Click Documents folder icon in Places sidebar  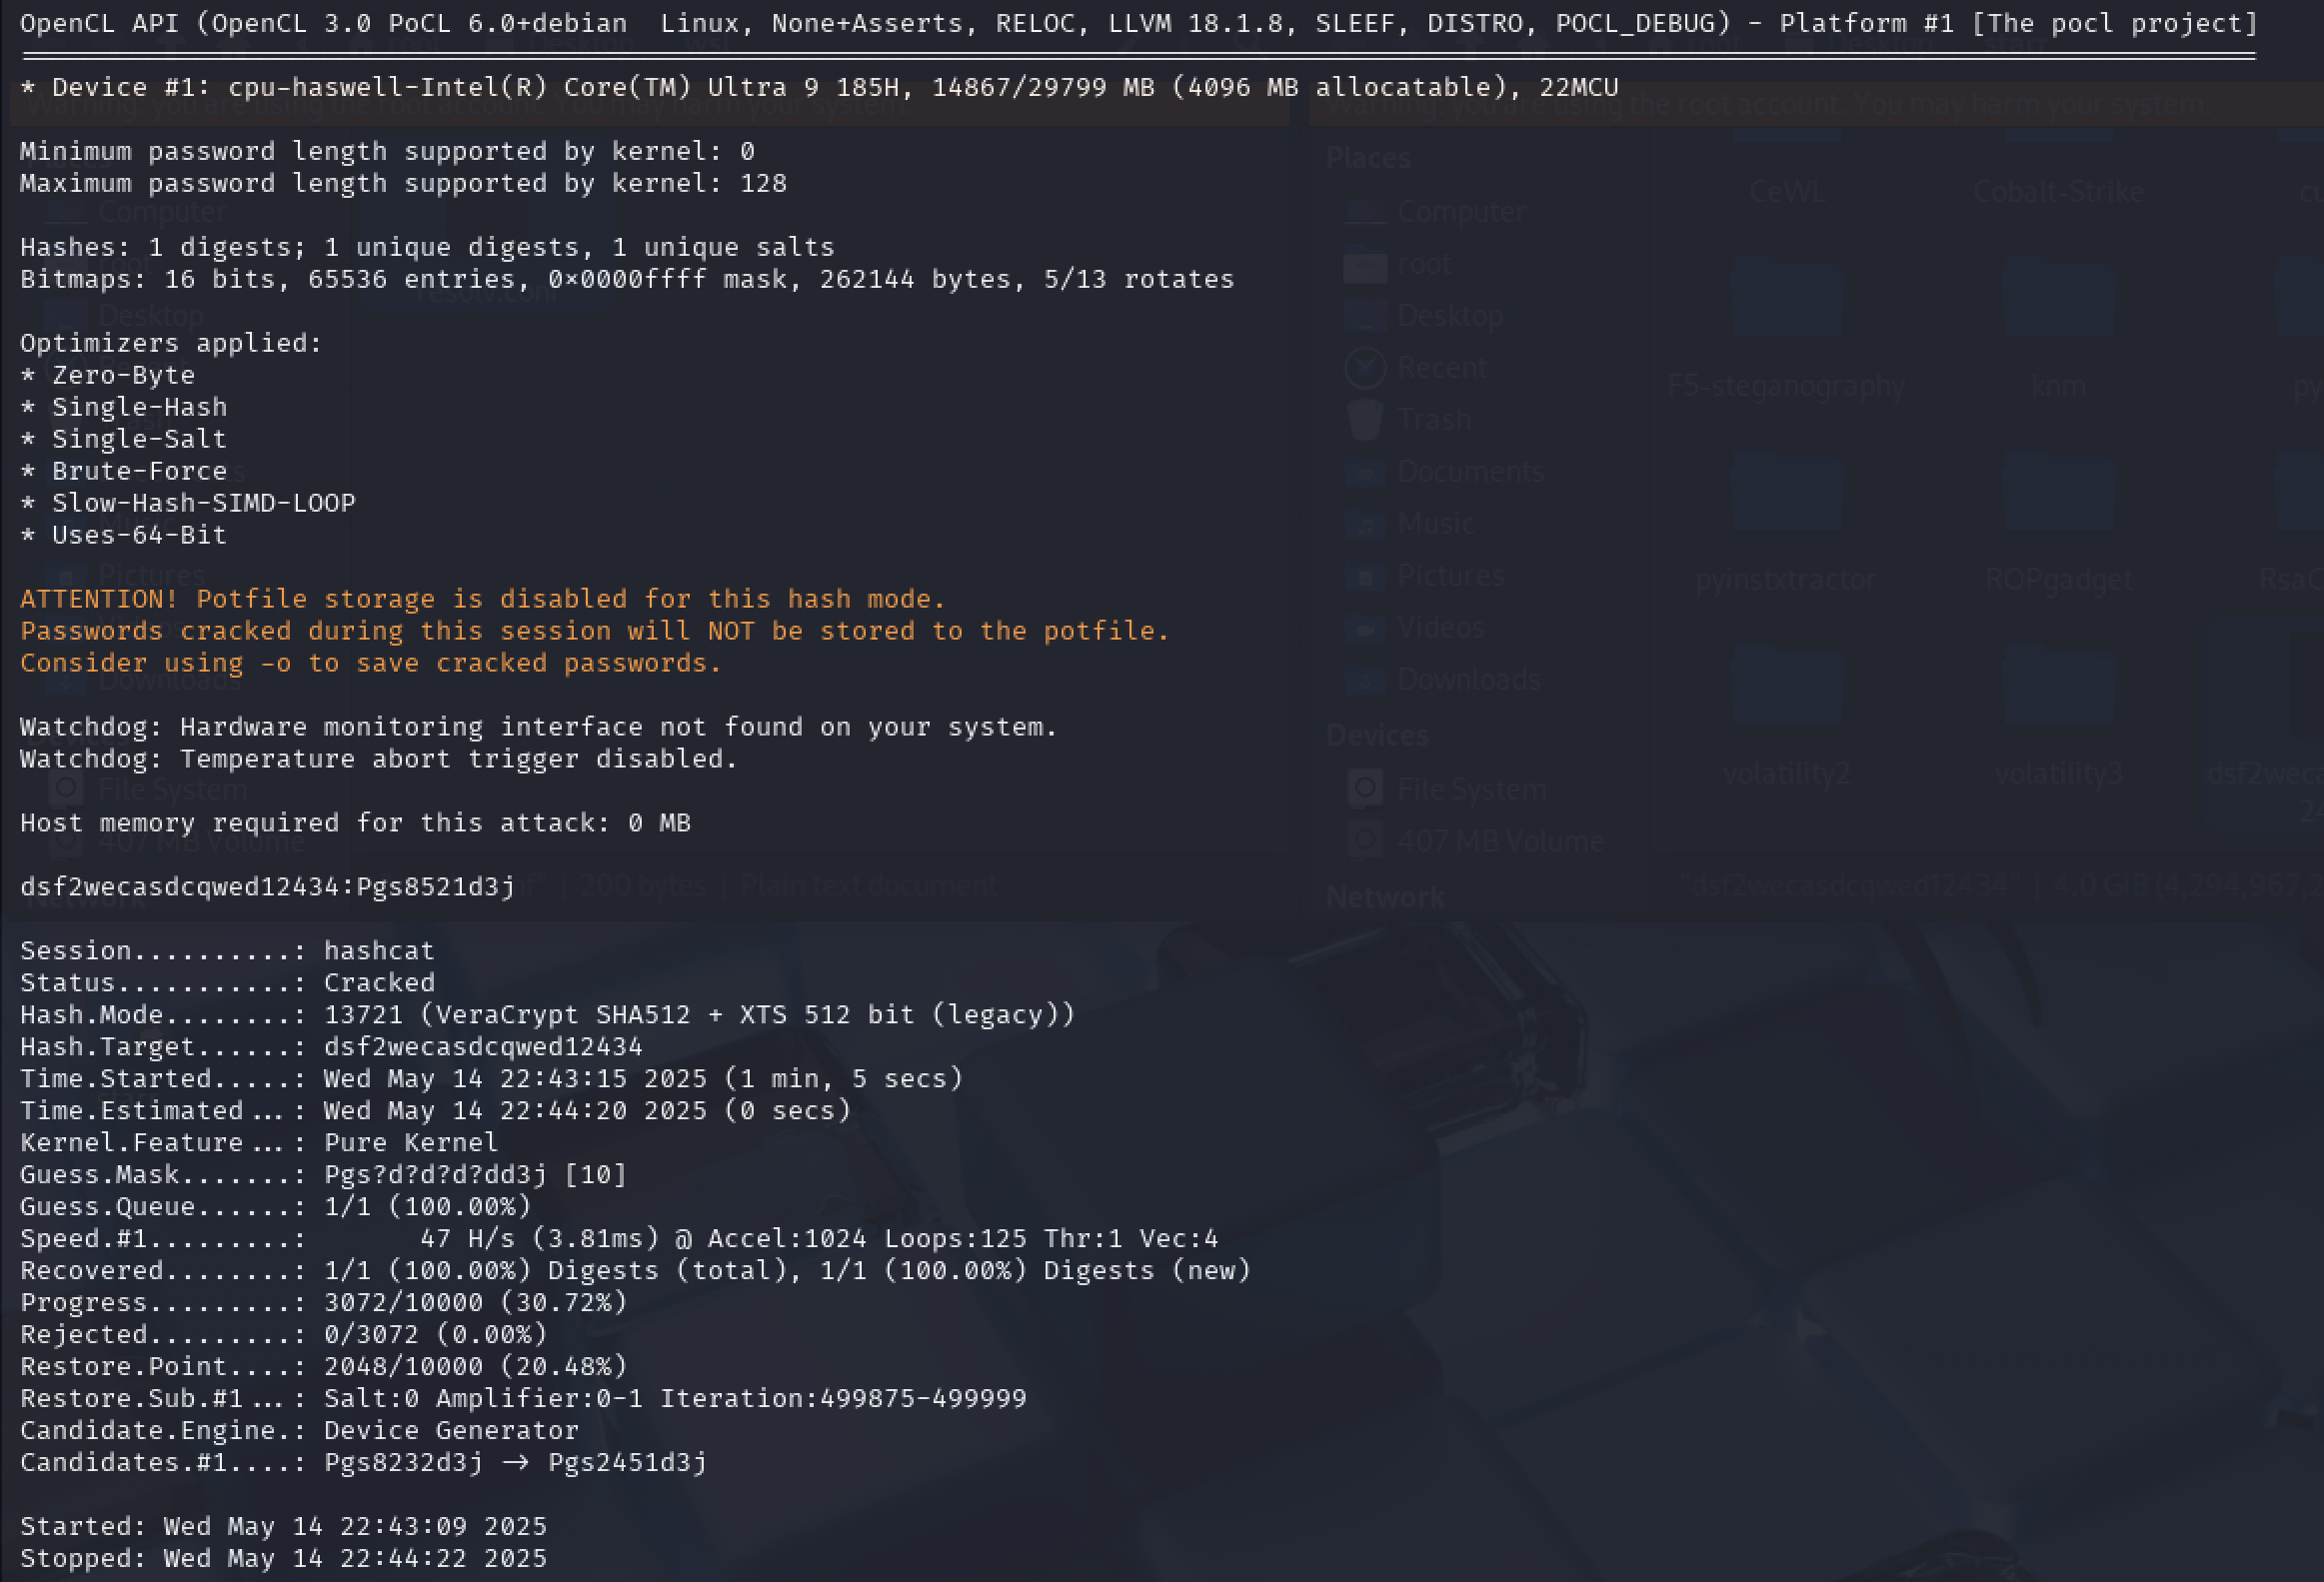pos(1365,472)
